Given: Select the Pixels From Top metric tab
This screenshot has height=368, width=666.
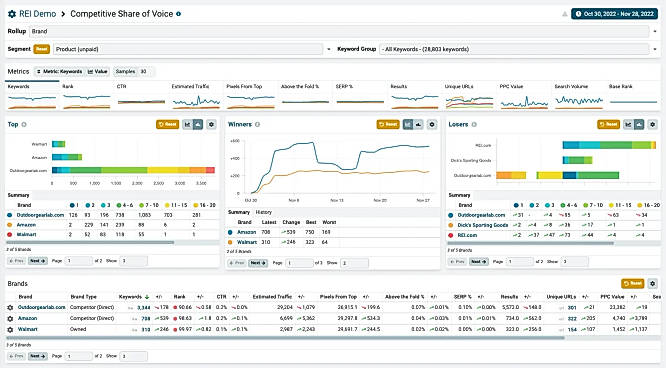Looking at the screenshot, I should 250,96.
